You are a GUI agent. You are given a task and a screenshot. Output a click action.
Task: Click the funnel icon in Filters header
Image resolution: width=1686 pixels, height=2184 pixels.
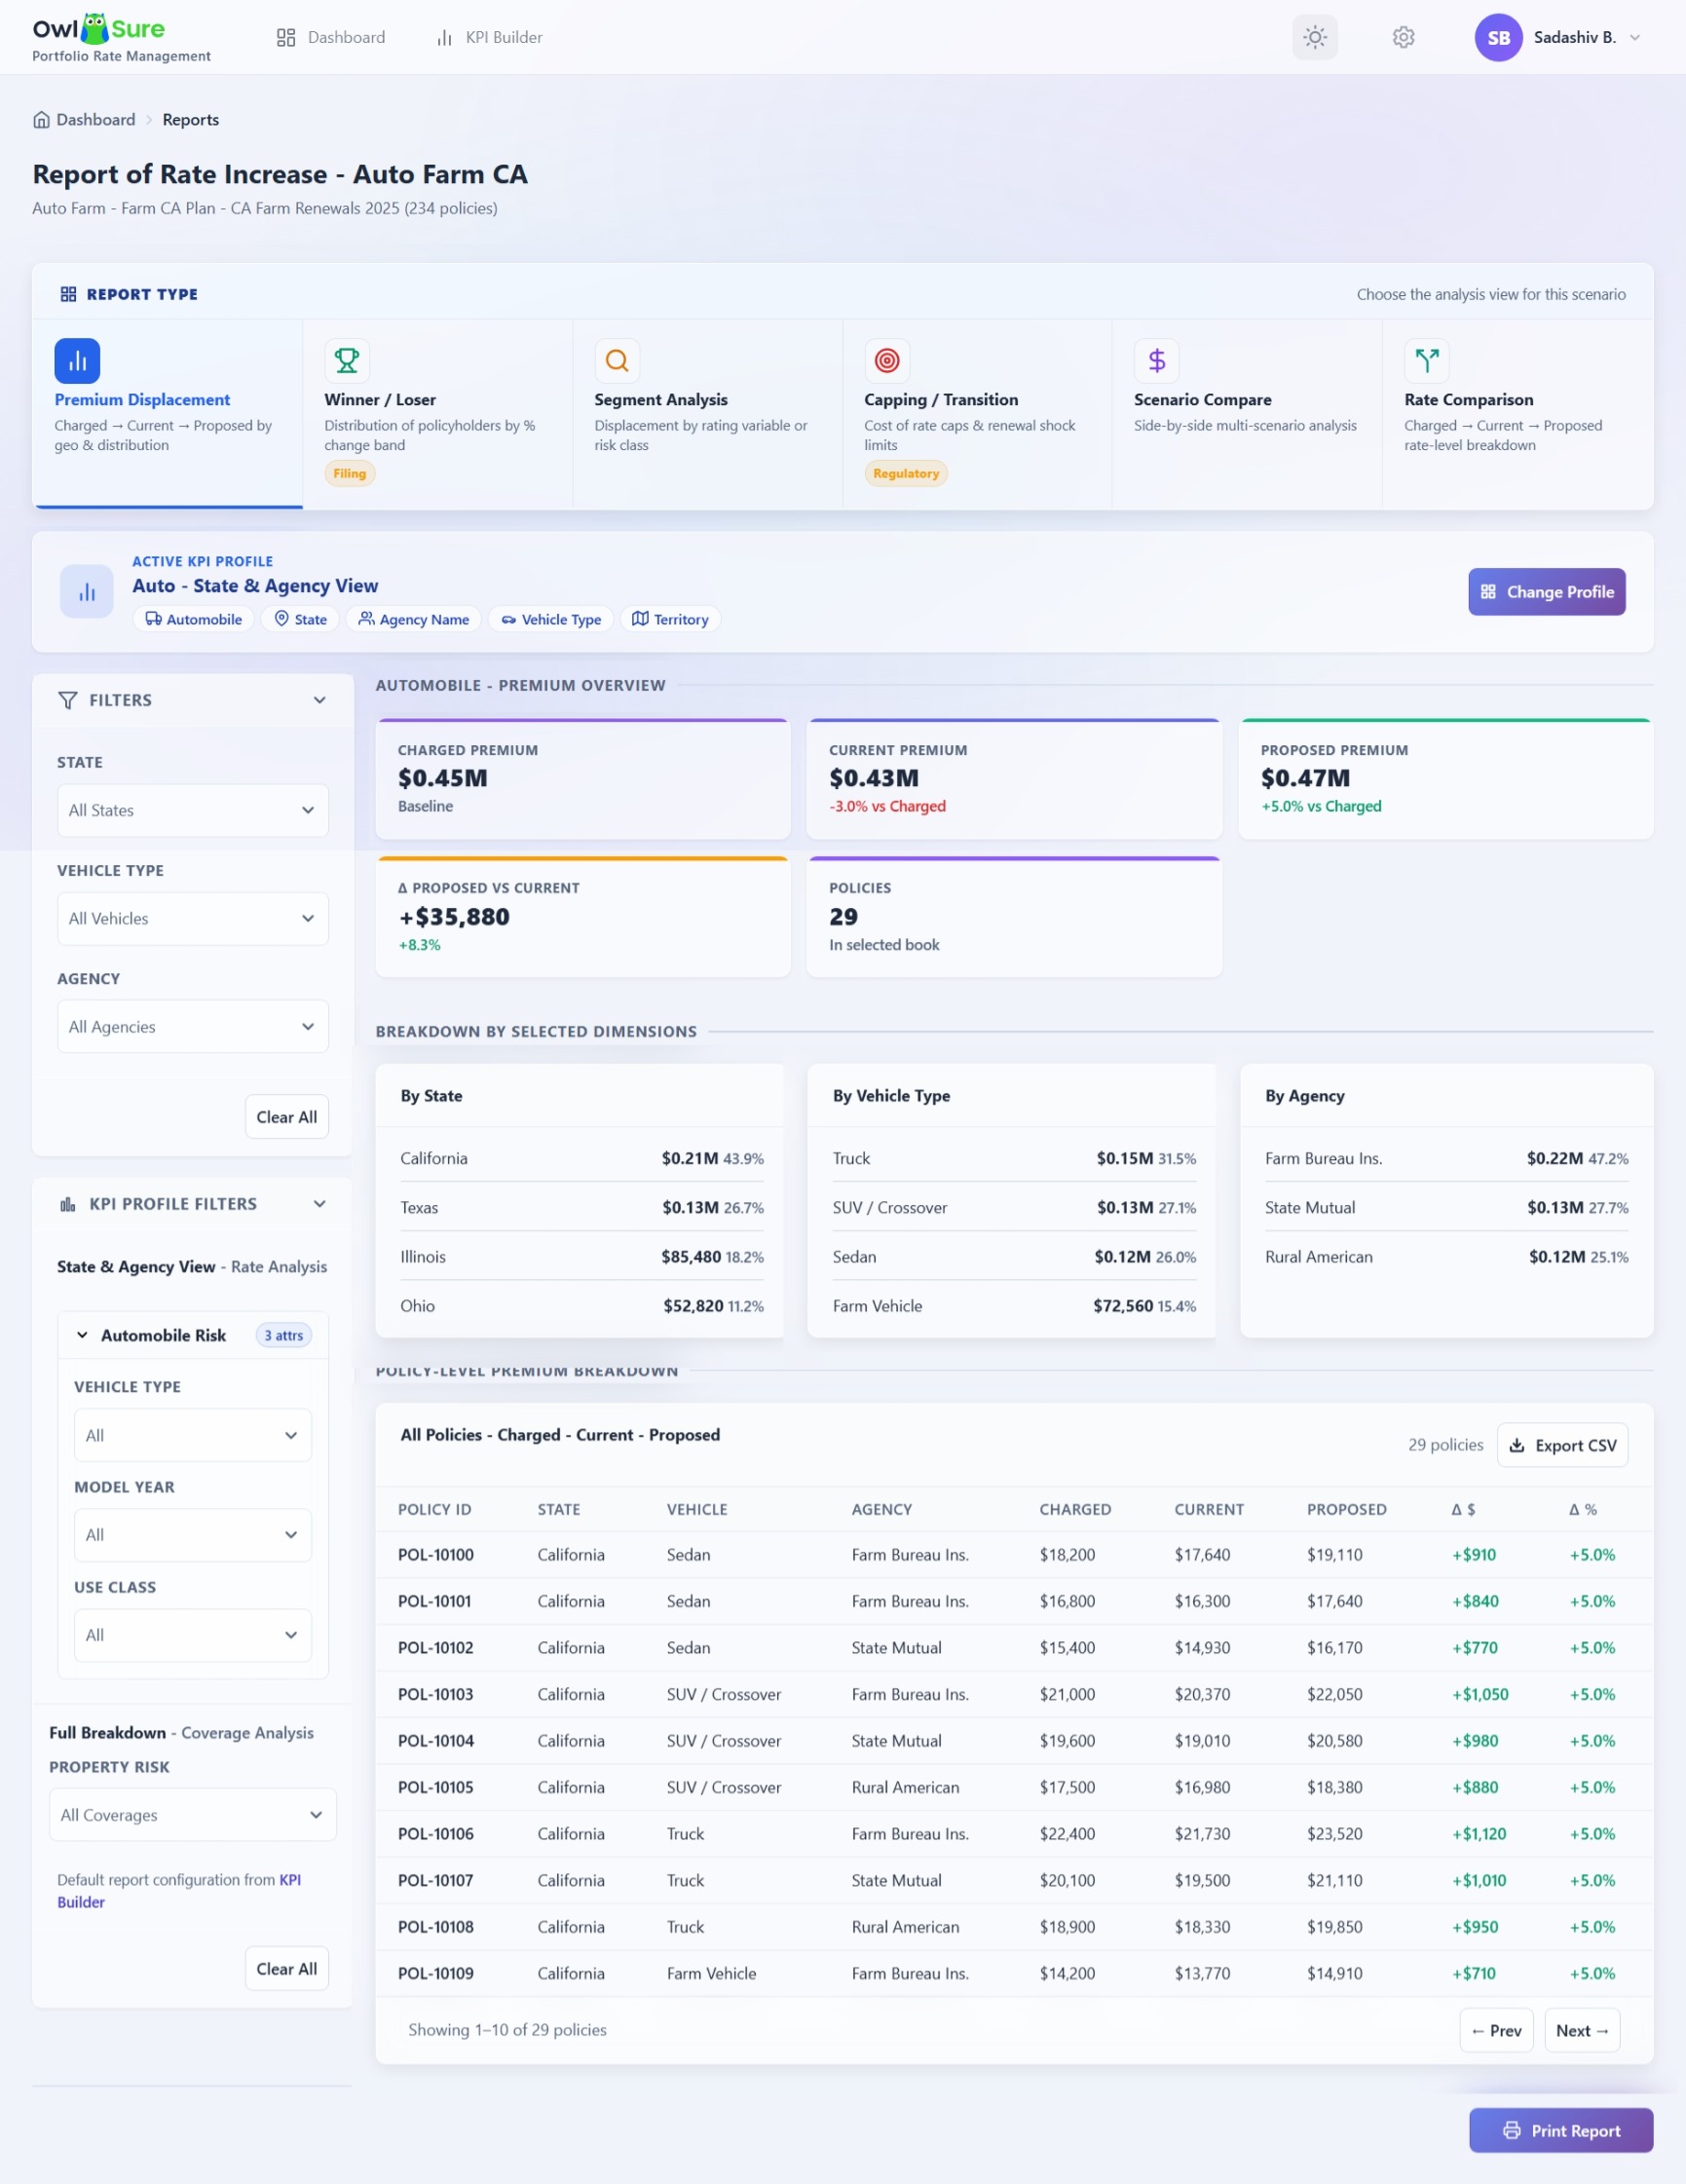pos(67,700)
